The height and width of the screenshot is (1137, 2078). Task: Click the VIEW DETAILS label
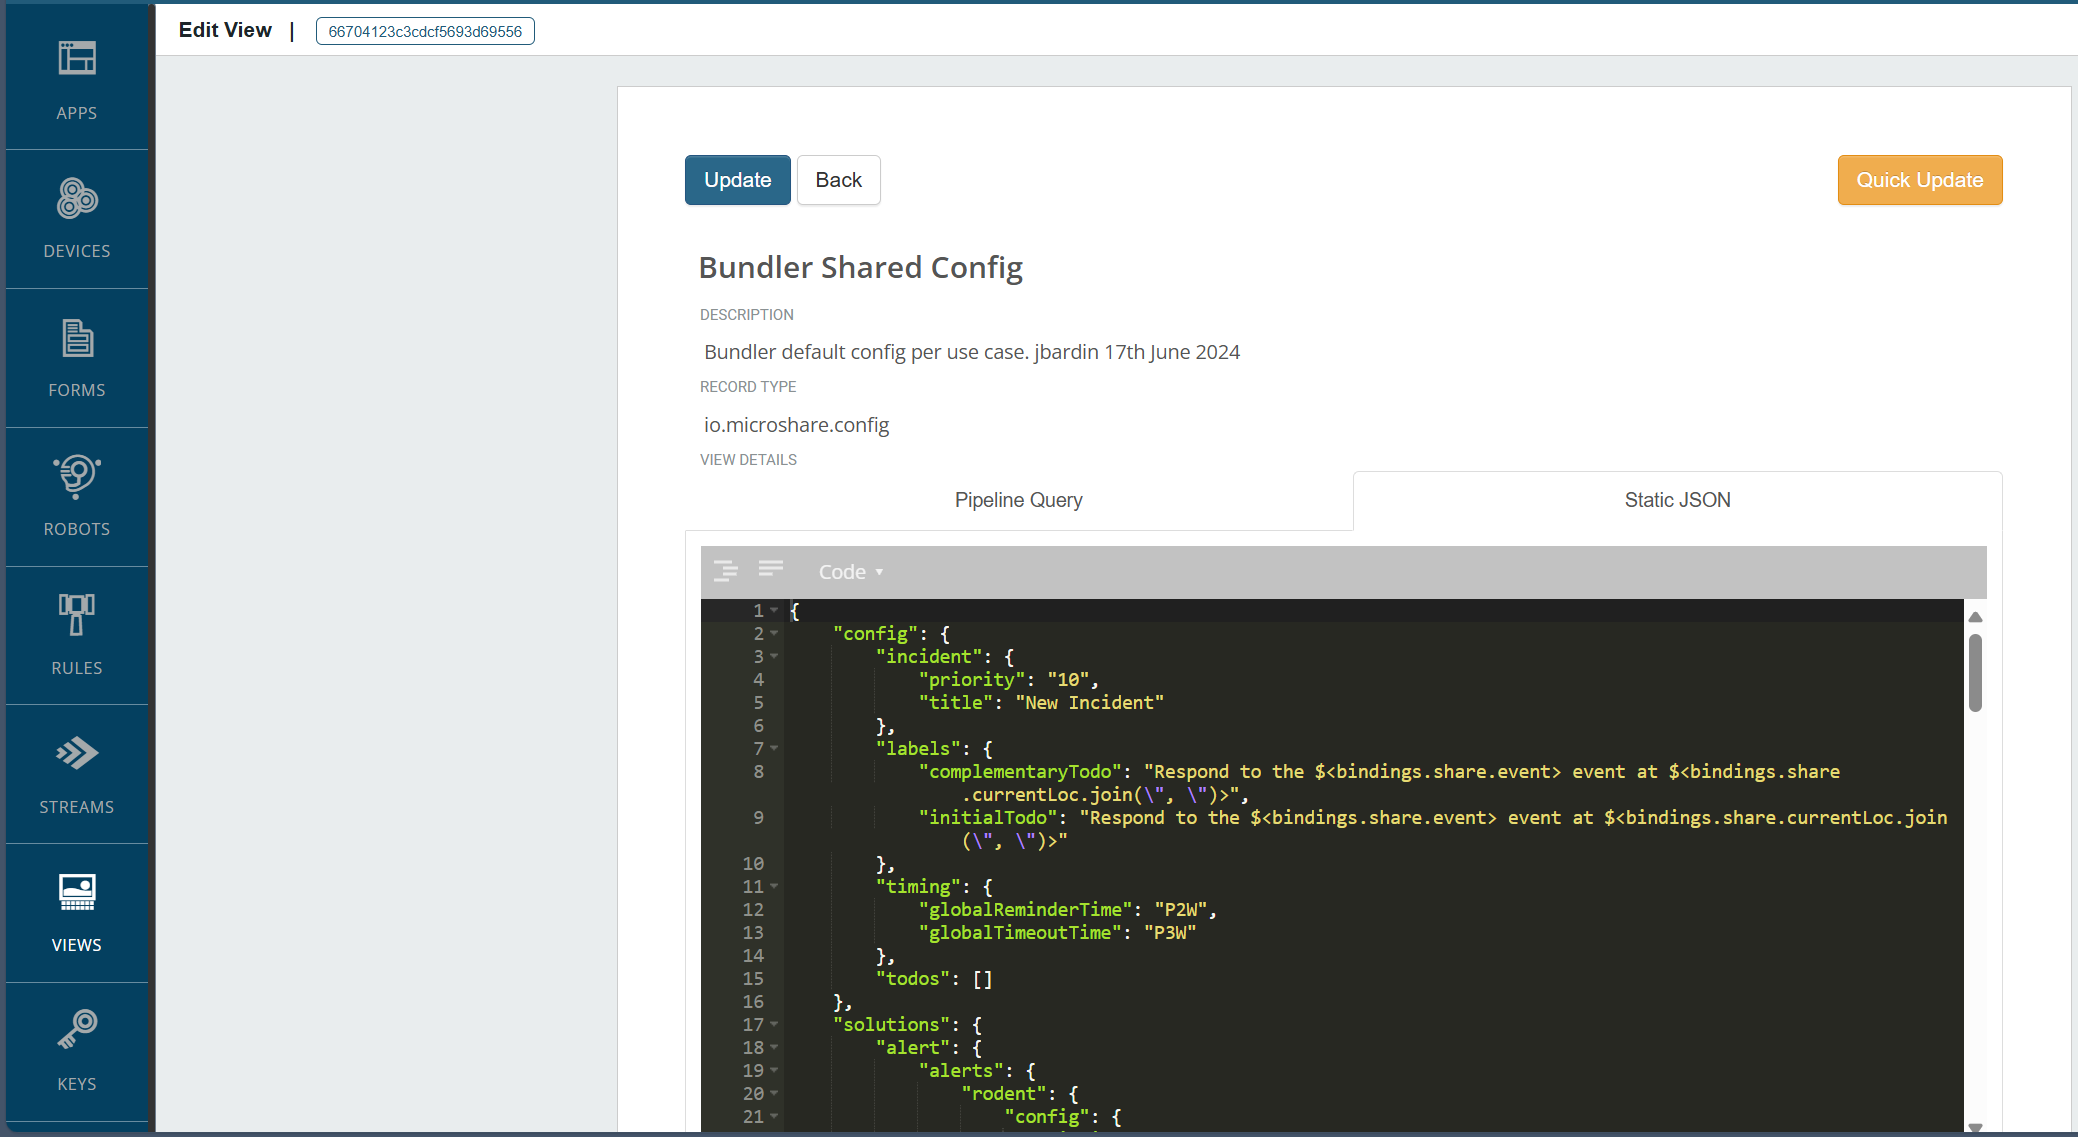tap(748, 460)
